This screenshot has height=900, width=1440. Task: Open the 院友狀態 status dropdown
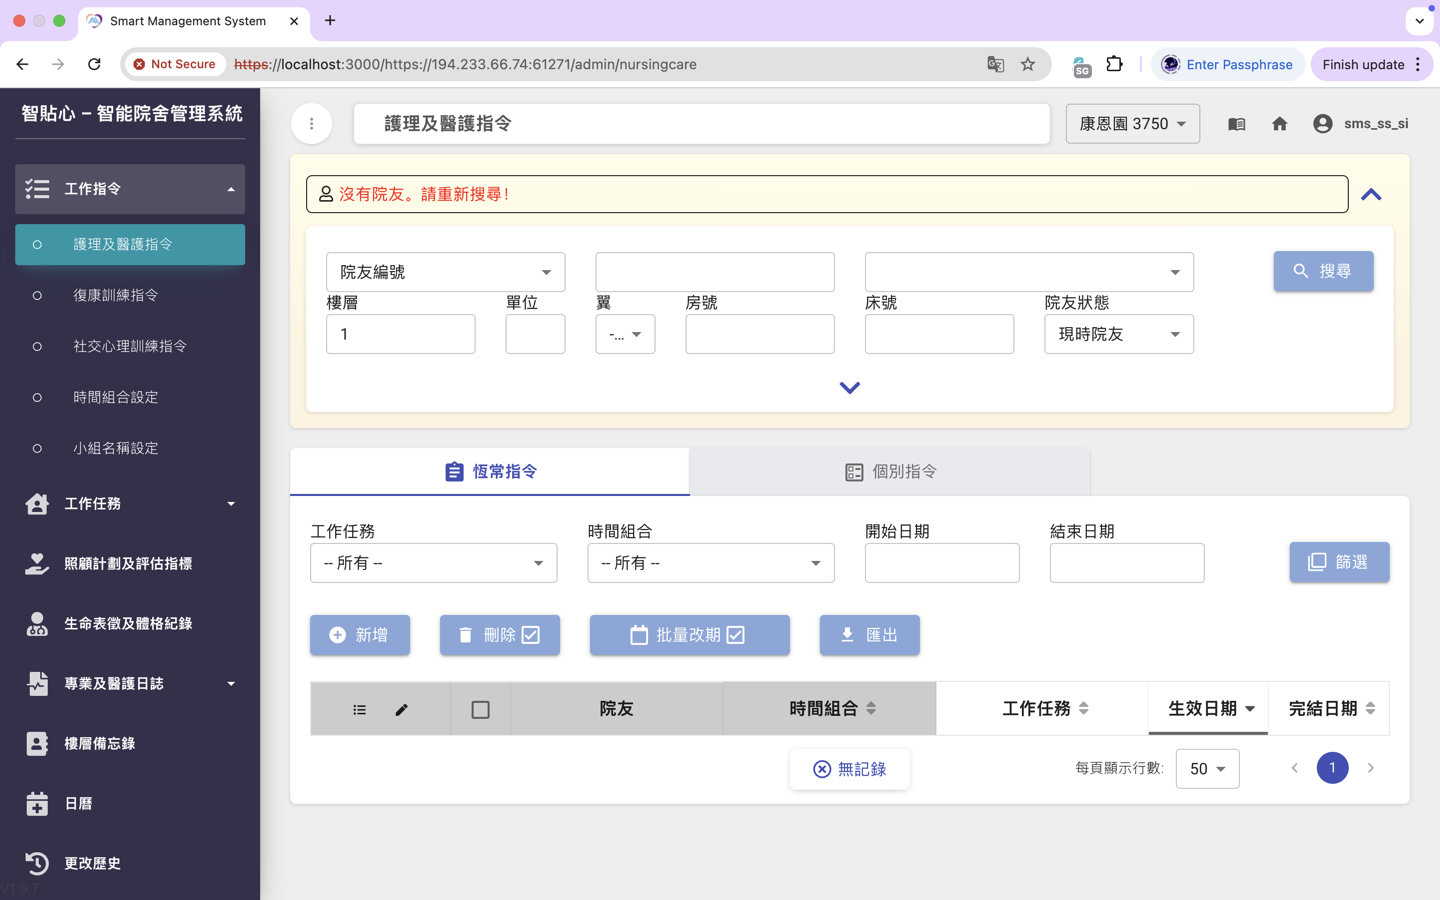[1119, 334]
